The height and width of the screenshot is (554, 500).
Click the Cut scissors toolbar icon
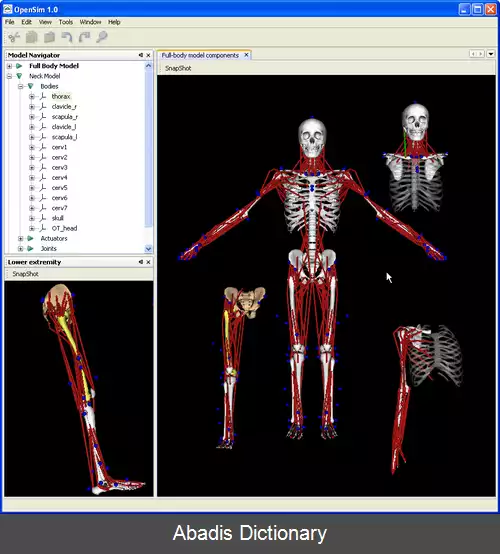point(14,37)
